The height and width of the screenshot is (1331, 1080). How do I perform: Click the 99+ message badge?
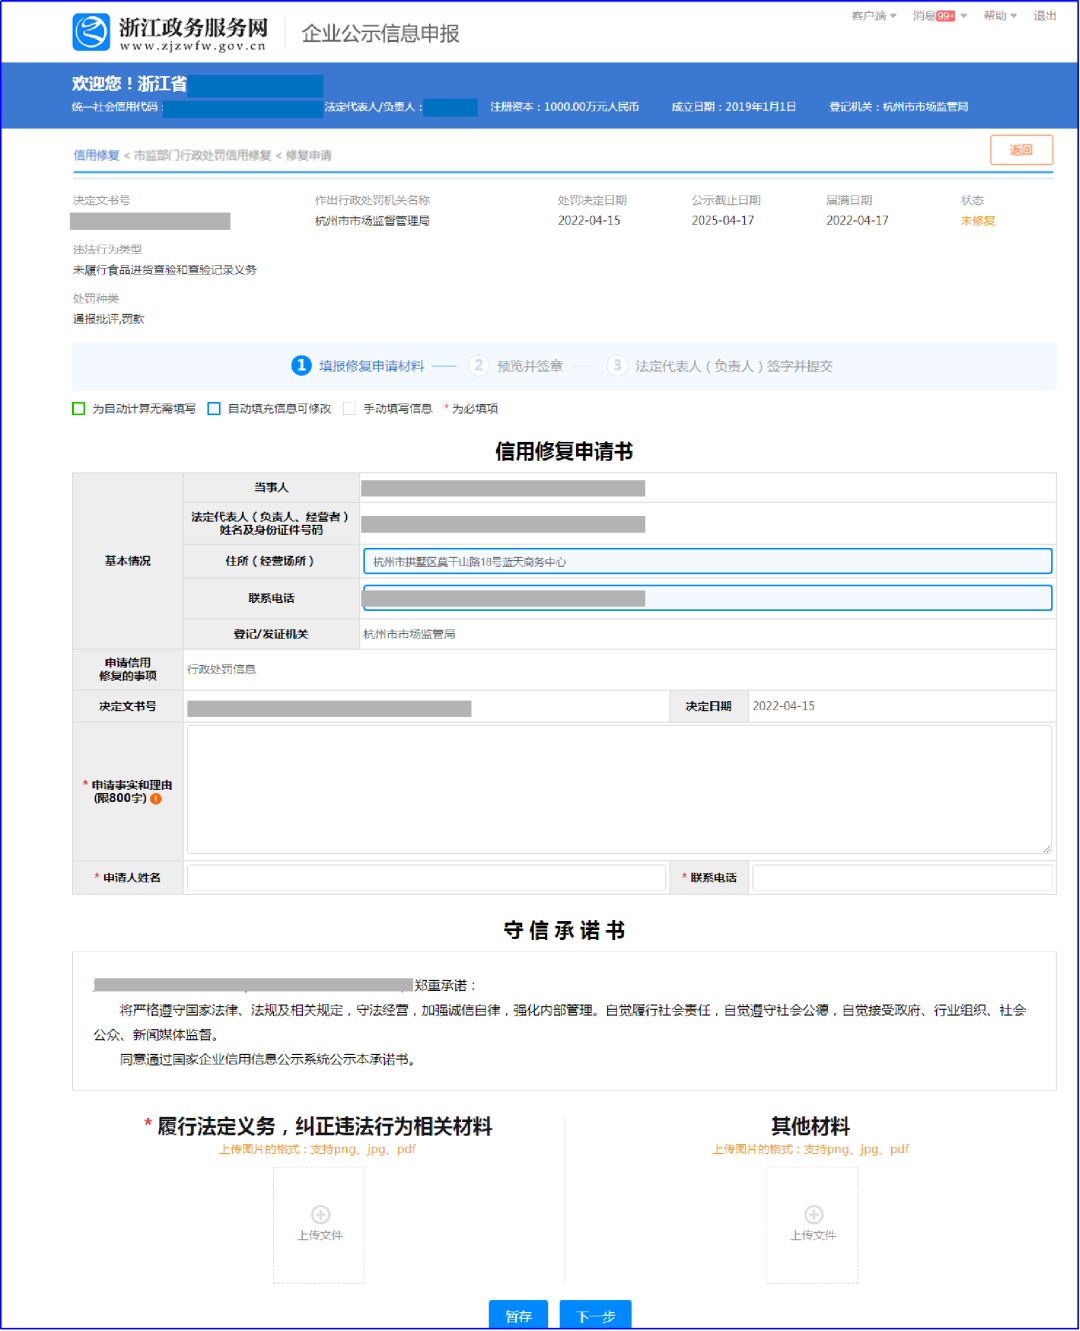pyautogui.click(x=945, y=16)
